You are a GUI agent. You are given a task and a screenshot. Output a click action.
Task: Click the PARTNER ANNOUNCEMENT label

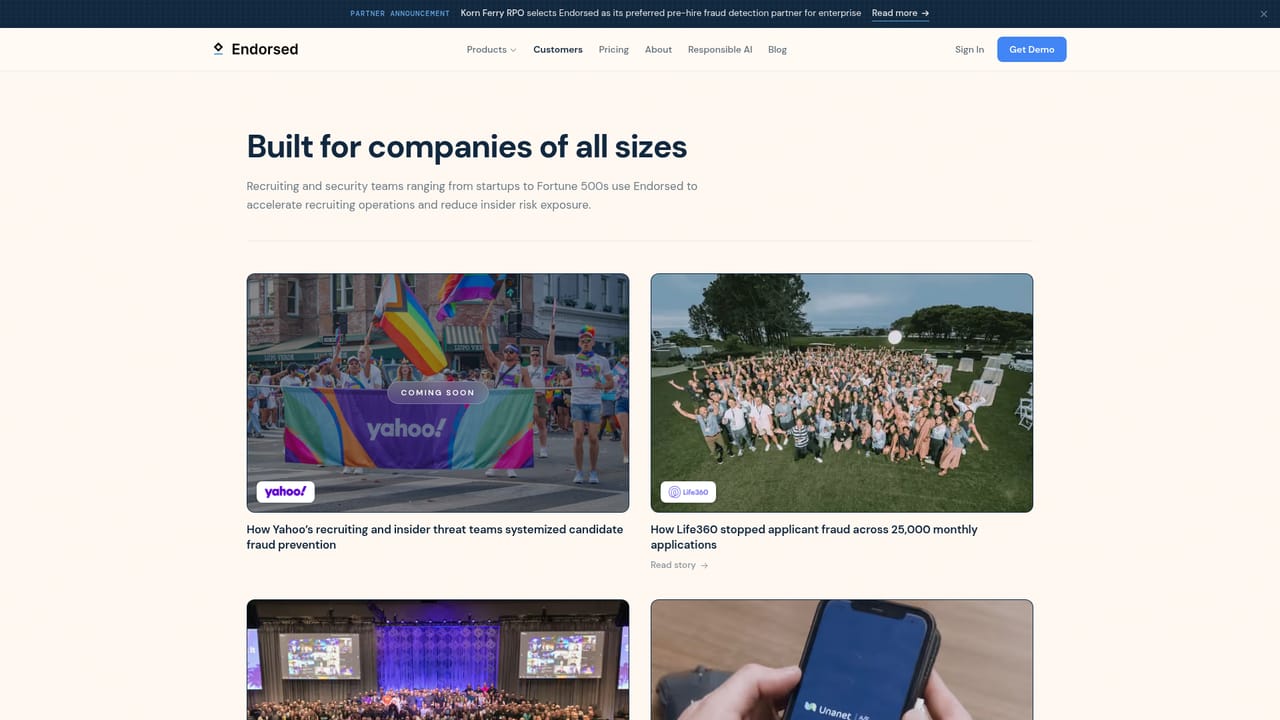pos(400,13)
